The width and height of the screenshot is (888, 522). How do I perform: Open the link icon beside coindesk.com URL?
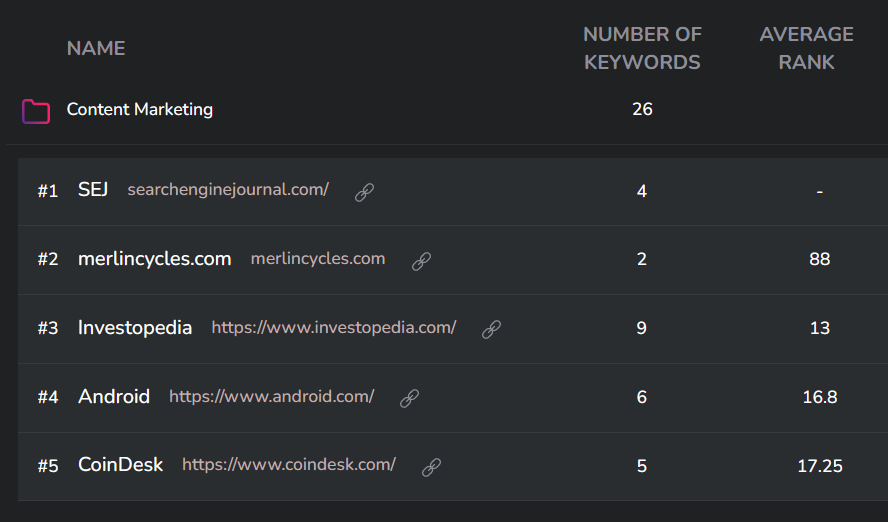[x=432, y=467]
